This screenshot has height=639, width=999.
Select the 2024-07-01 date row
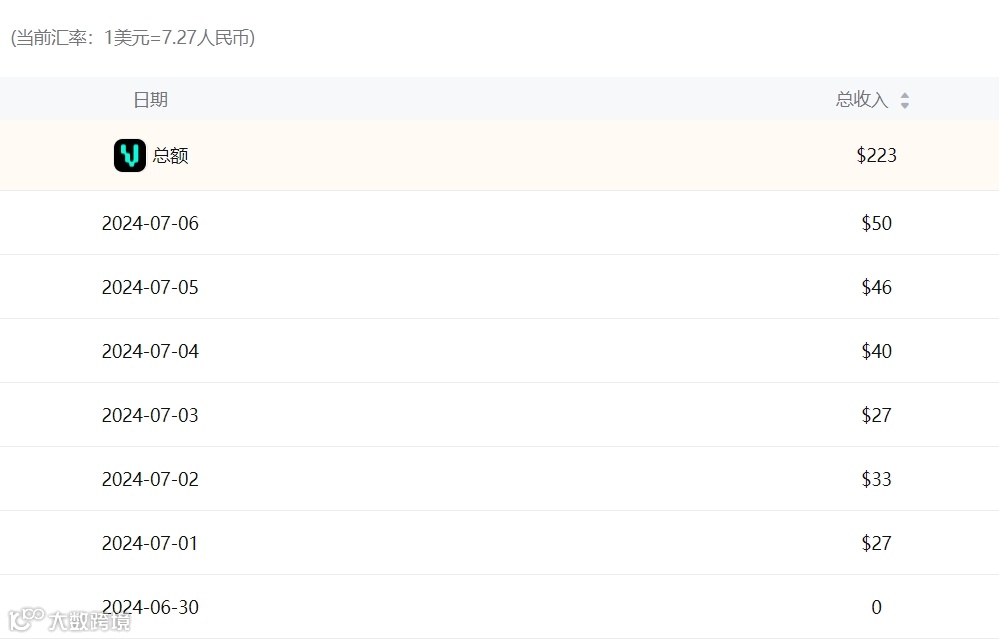click(x=150, y=543)
